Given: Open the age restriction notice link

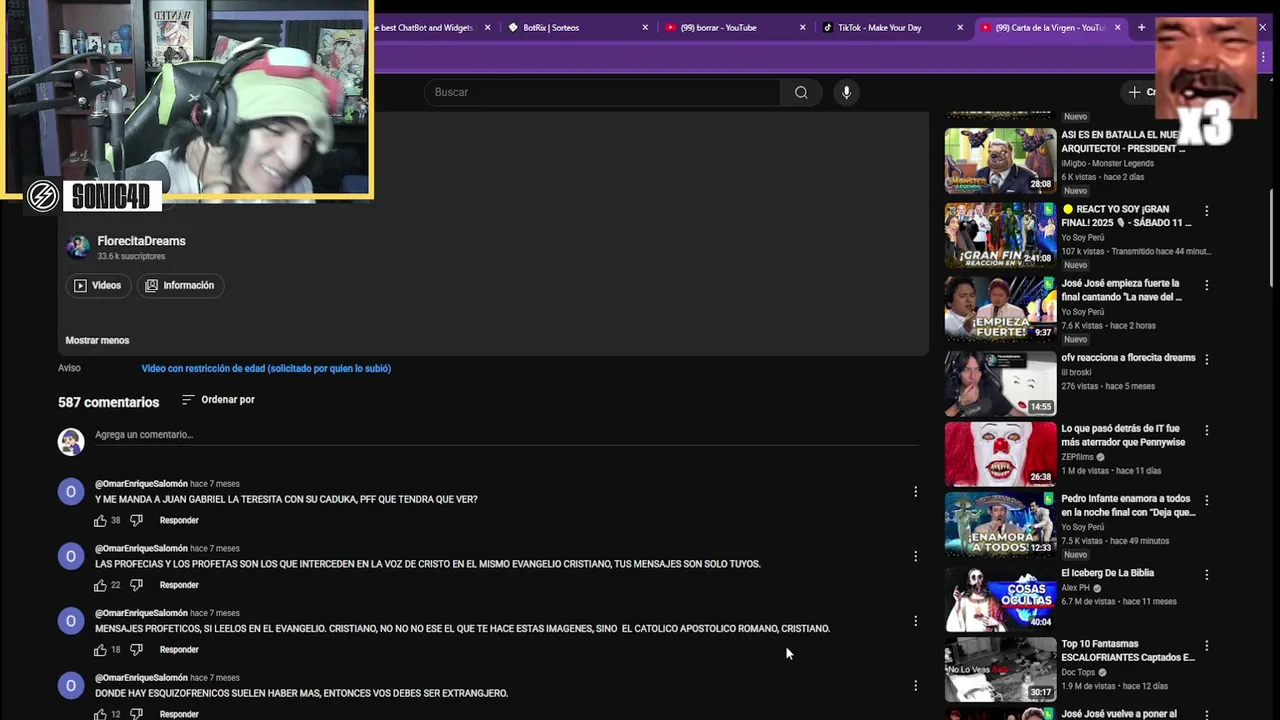Looking at the screenshot, I should coord(266,368).
